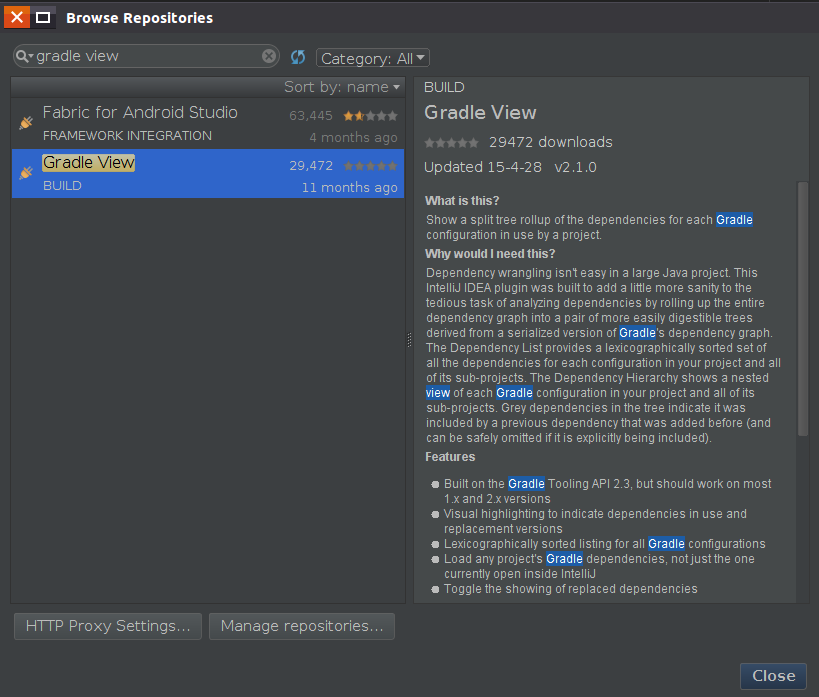819x697 pixels.
Task: Click the v2.1.0 version text
Action: (575, 167)
